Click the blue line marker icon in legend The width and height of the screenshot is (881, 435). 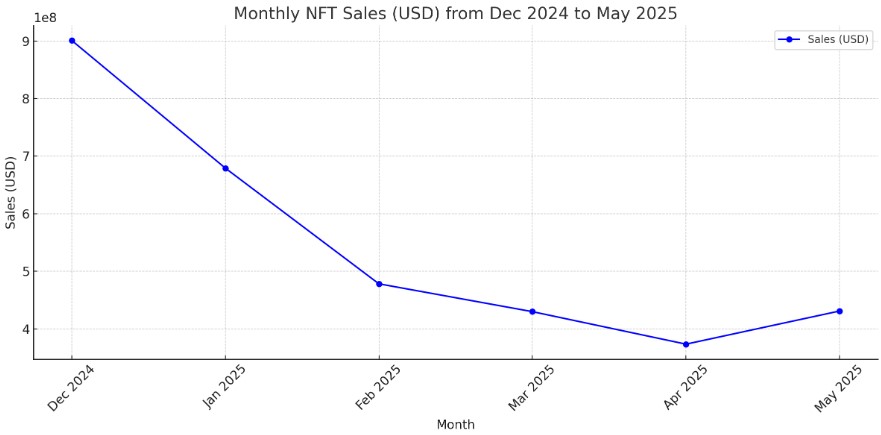(790, 40)
